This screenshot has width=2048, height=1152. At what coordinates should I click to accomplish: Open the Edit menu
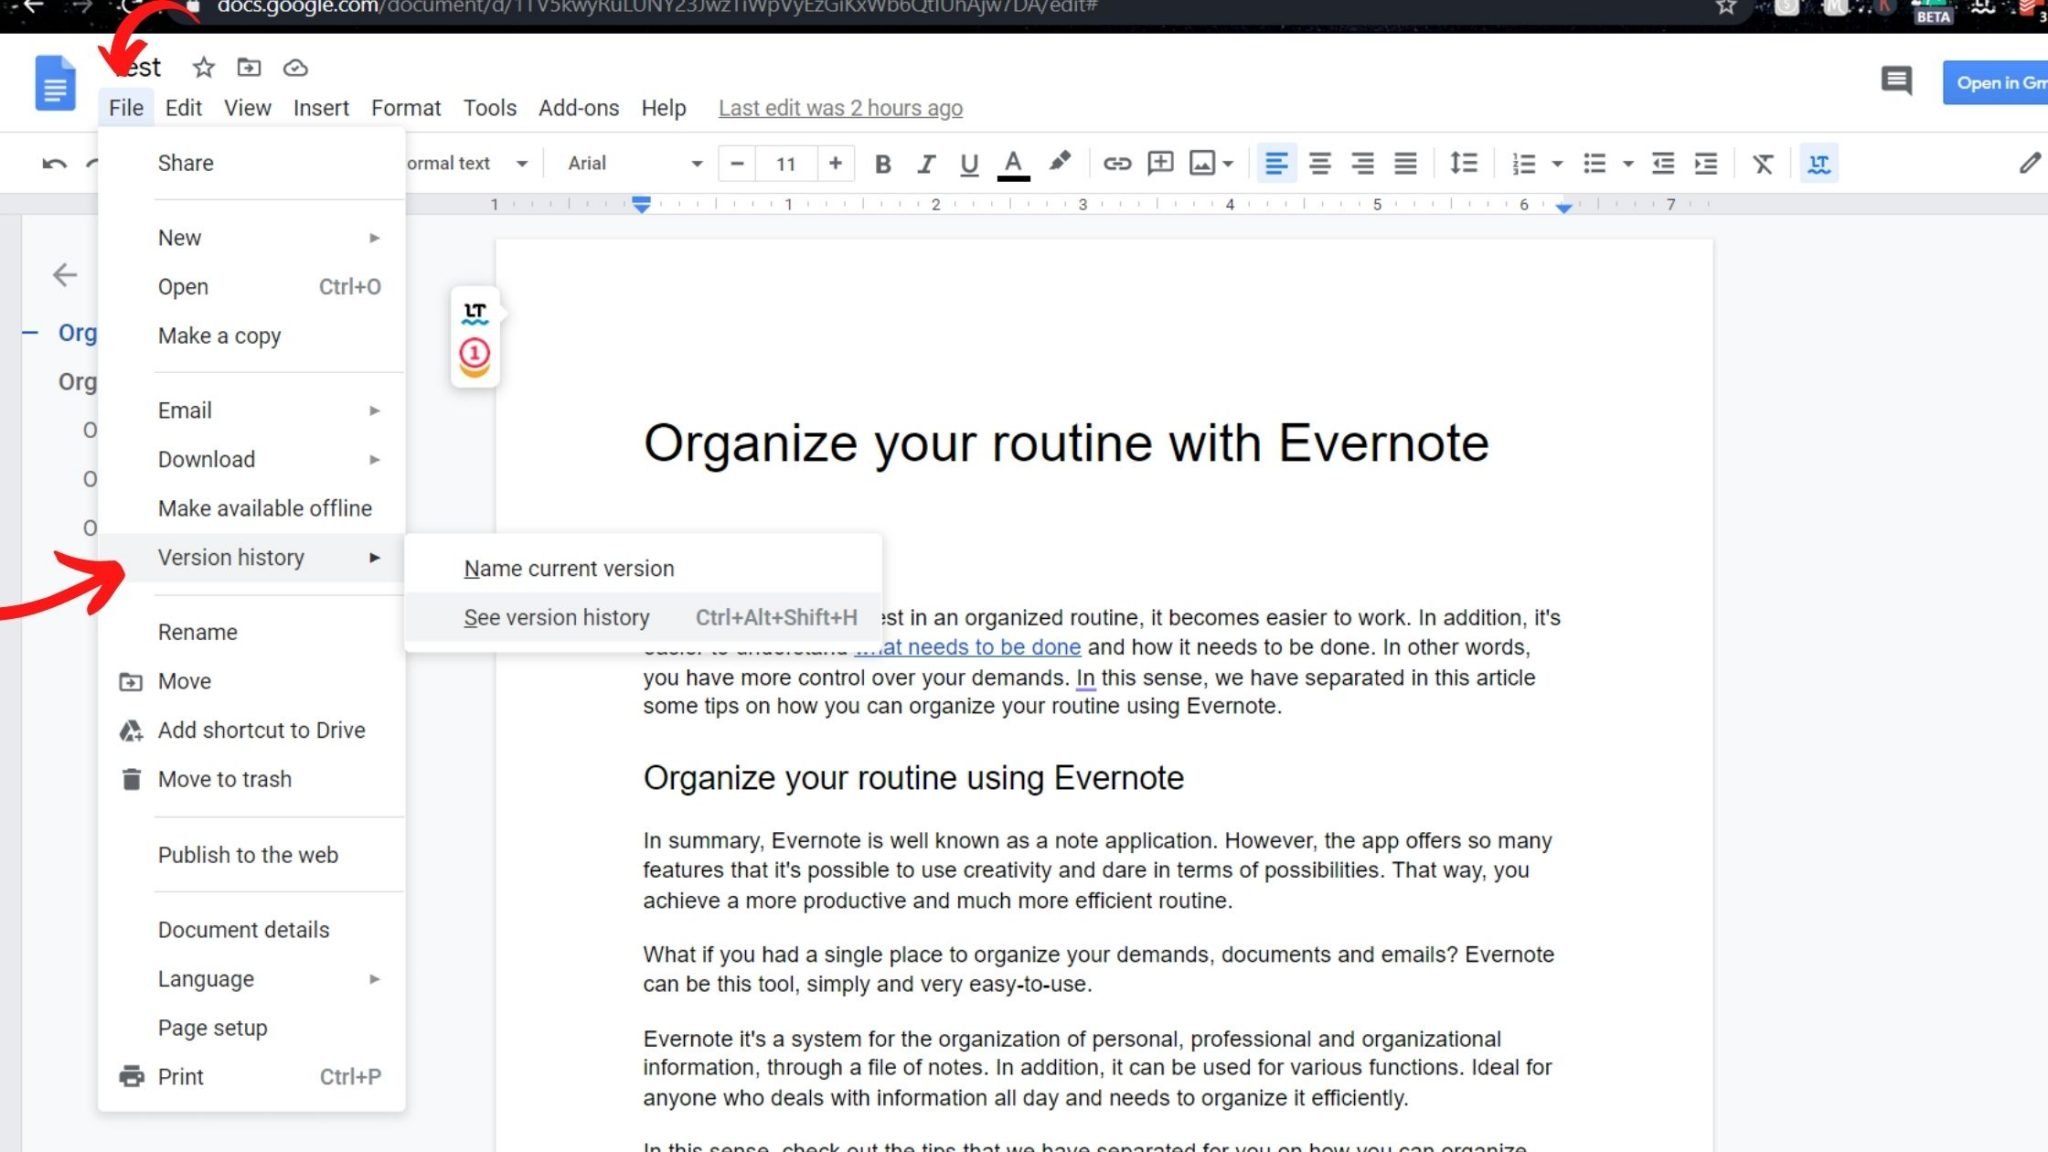click(x=183, y=108)
